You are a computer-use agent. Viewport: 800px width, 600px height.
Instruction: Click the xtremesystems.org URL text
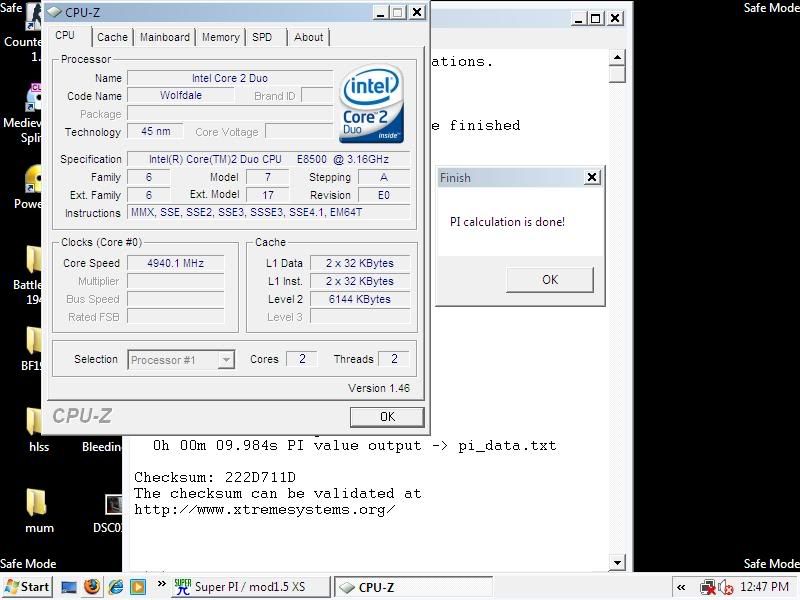click(x=264, y=509)
